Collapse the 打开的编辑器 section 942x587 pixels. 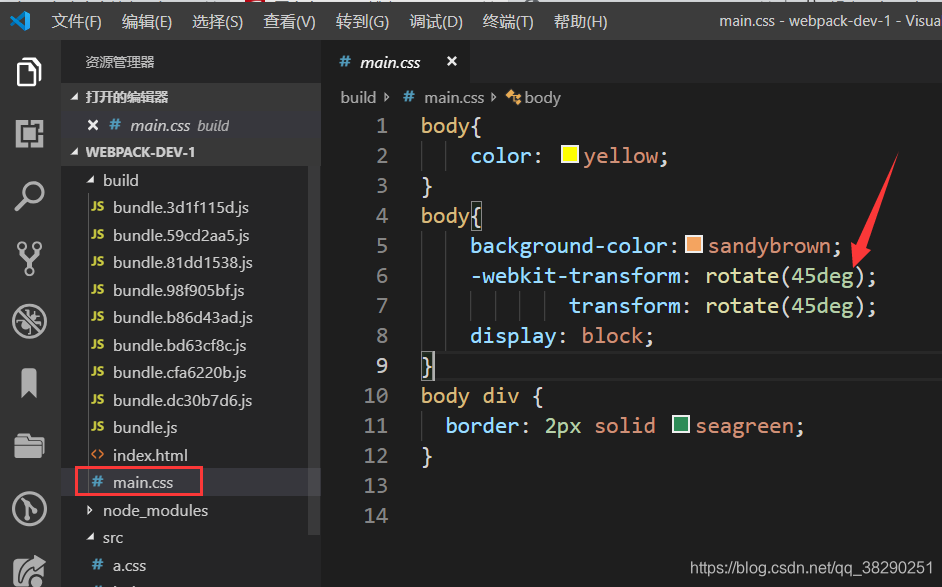tap(74, 97)
